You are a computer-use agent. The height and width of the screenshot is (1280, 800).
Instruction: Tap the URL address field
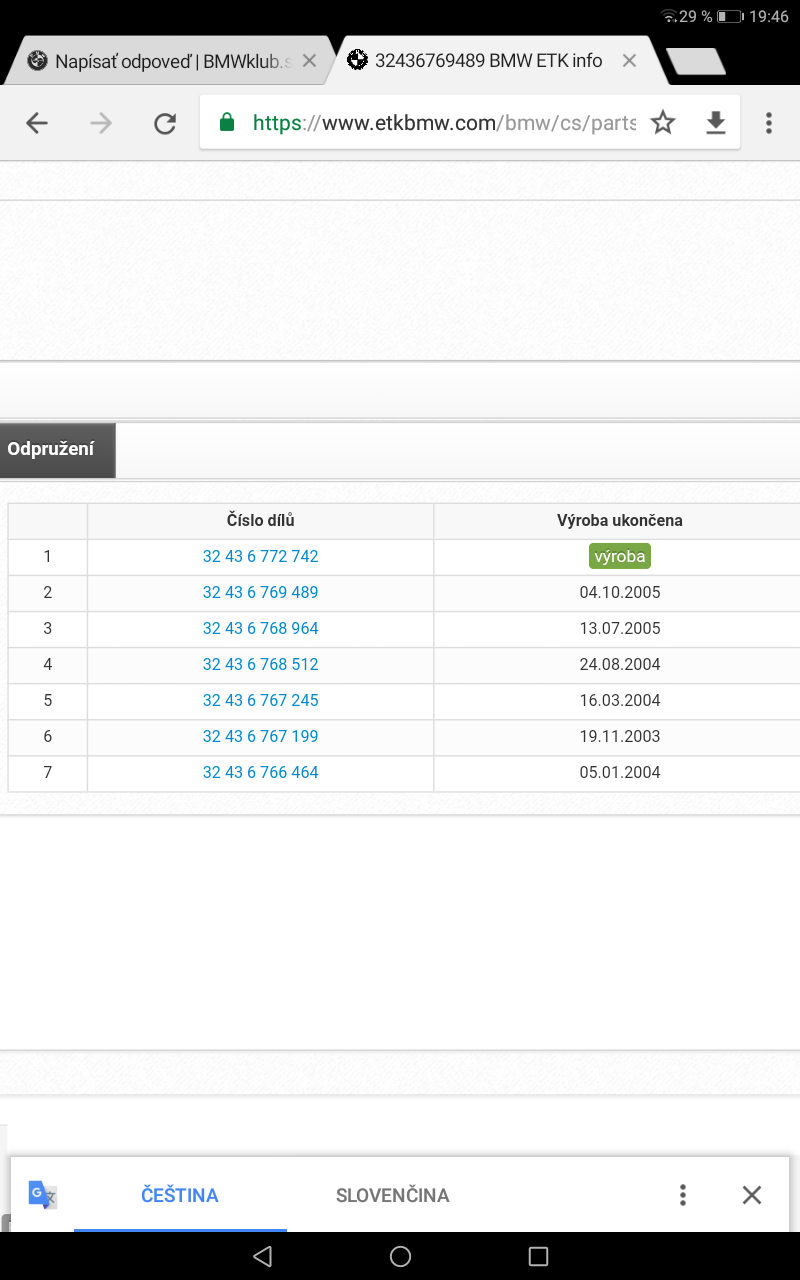coord(440,123)
